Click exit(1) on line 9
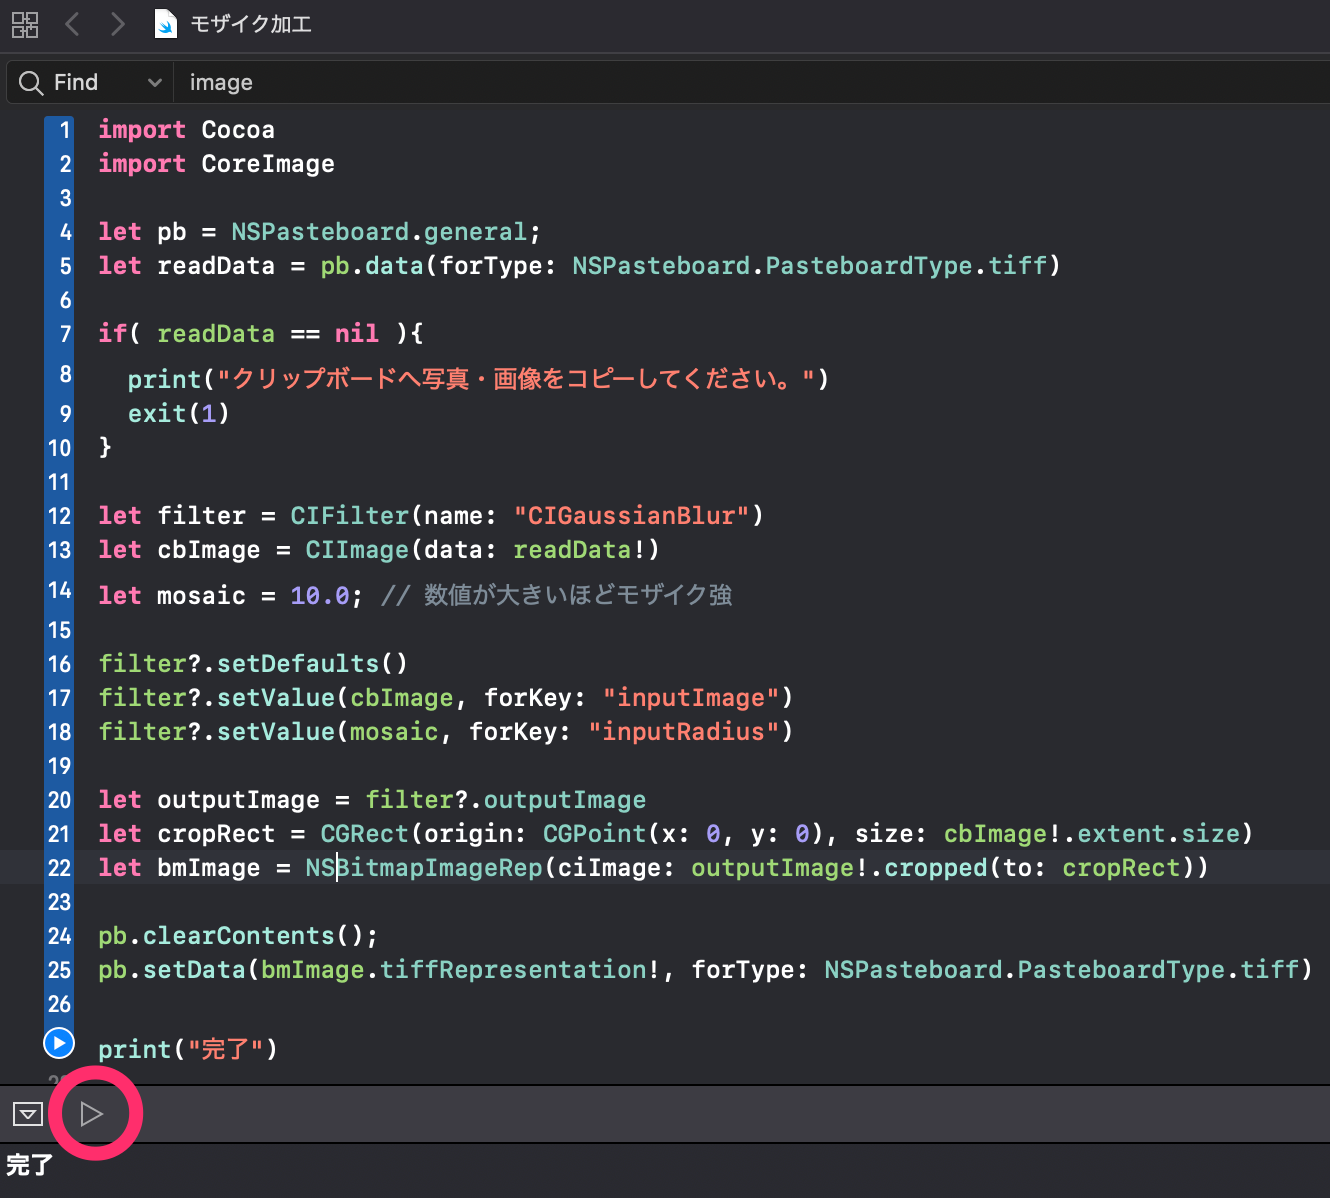Screen dimensions: 1330x1198 [179, 414]
